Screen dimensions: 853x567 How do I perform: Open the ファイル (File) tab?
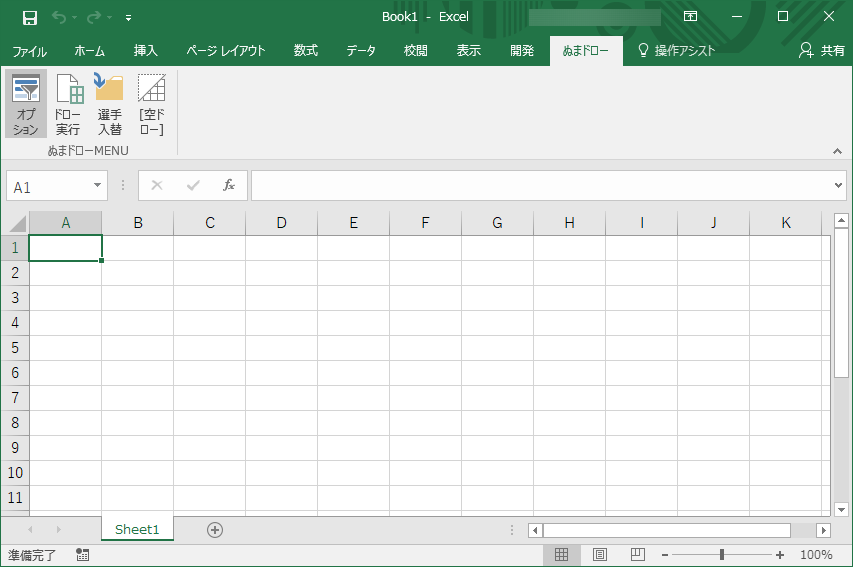pos(29,51)
